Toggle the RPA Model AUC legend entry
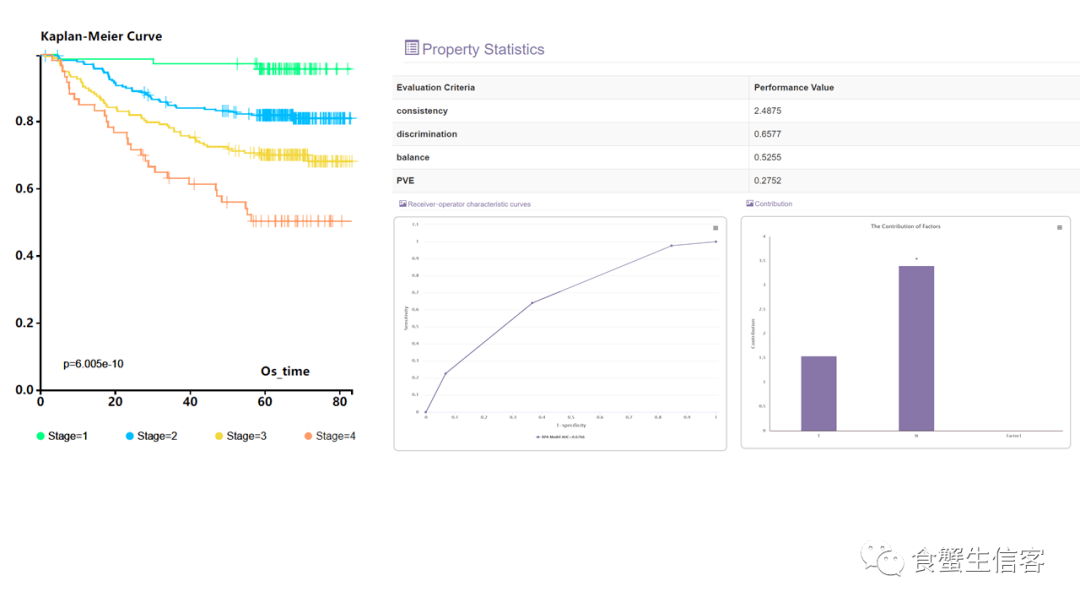Screen dimensions: 1080x608 point(560,437)
